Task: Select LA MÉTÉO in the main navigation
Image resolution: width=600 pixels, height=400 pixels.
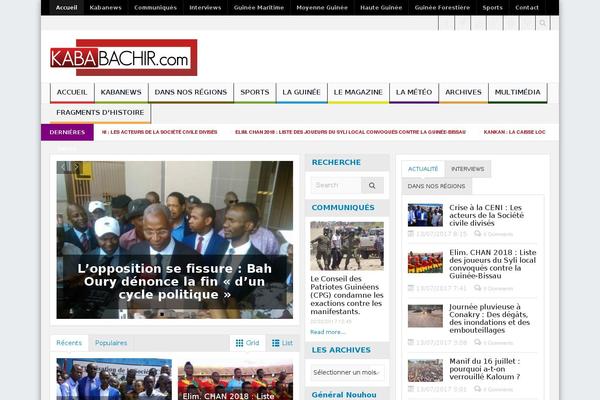Action: click(414, 92)
